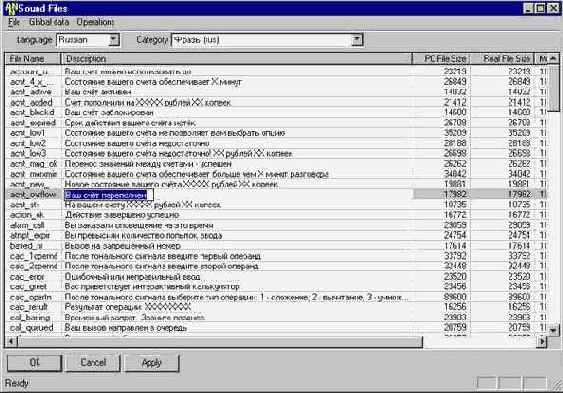The height and width of the screenshot is (393, 563).
Task: Expand the Category dropdown arrow
Action: click(357, 40)
